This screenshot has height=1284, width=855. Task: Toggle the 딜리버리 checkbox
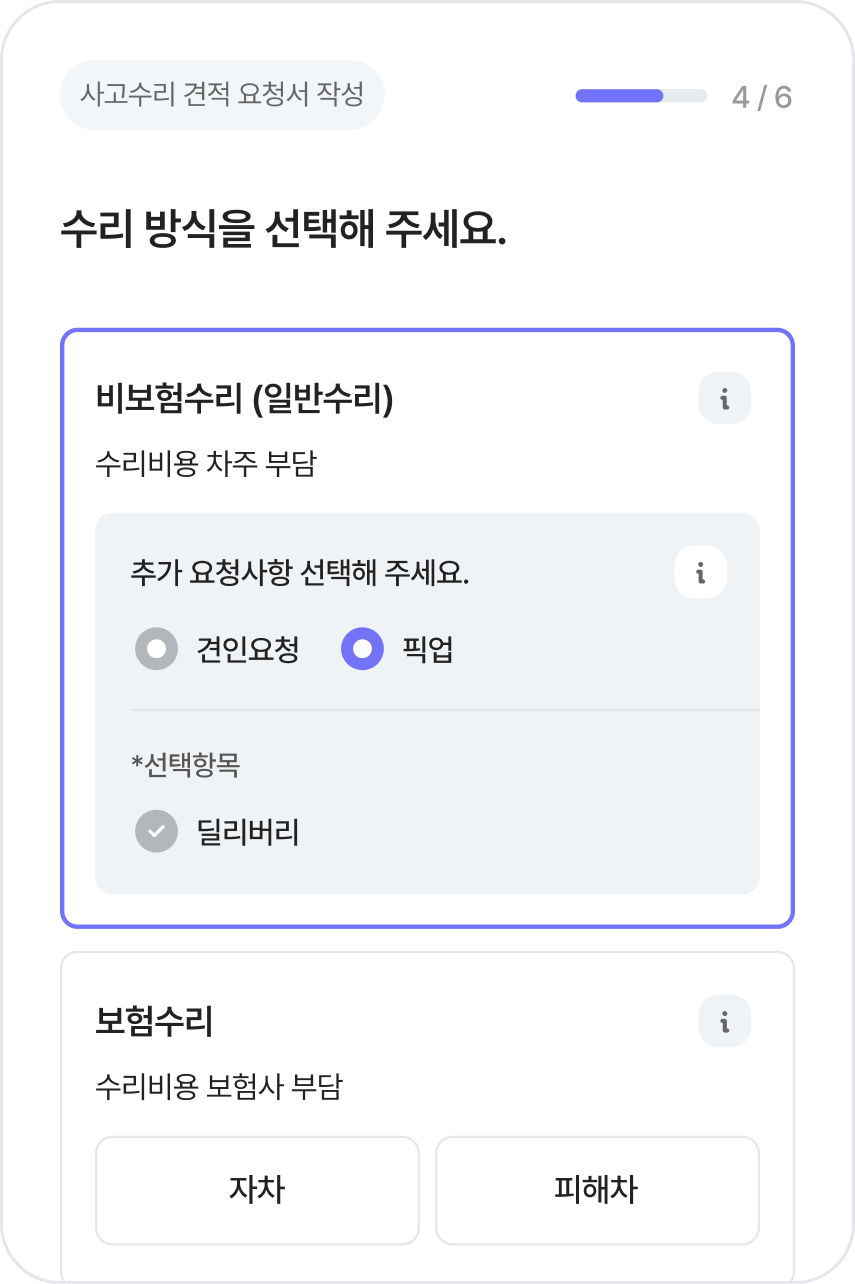point(156,831)
